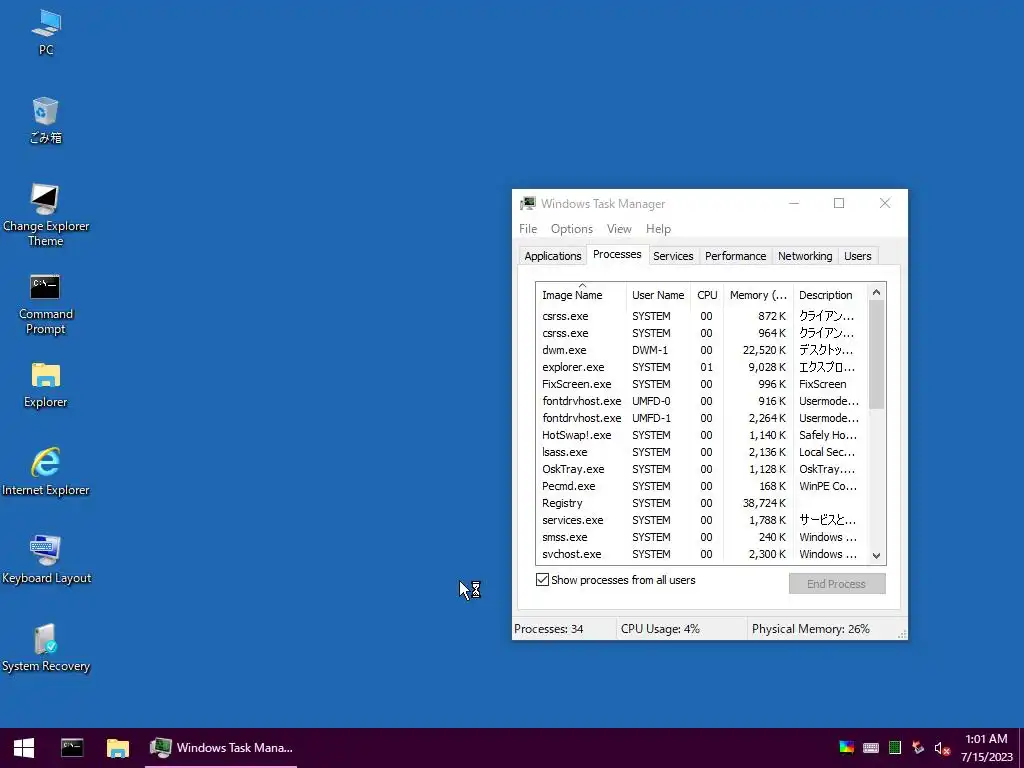This screenshot has height=768, width=1024.
Task: Click the process list scroll down arrow
Action: point(876,556)
